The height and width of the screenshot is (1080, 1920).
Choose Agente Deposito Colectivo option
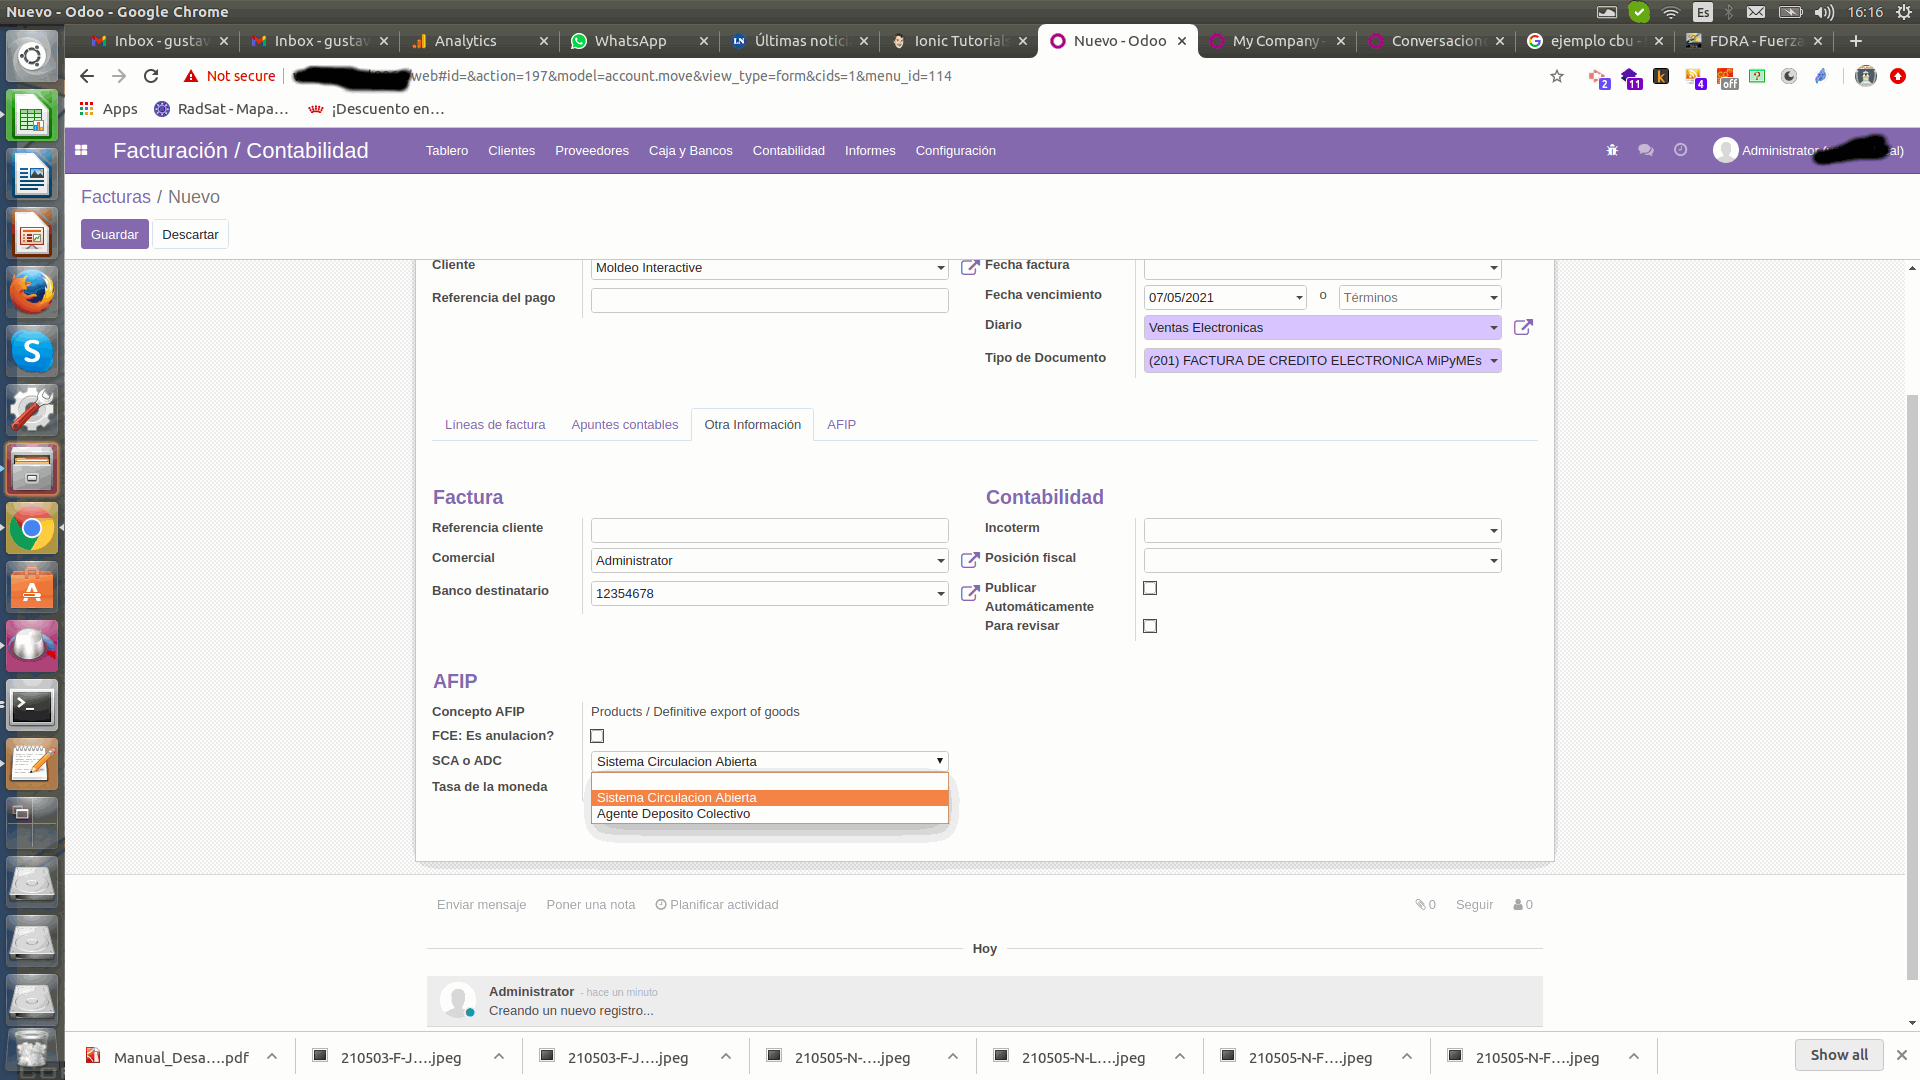[x=769, y=814]
